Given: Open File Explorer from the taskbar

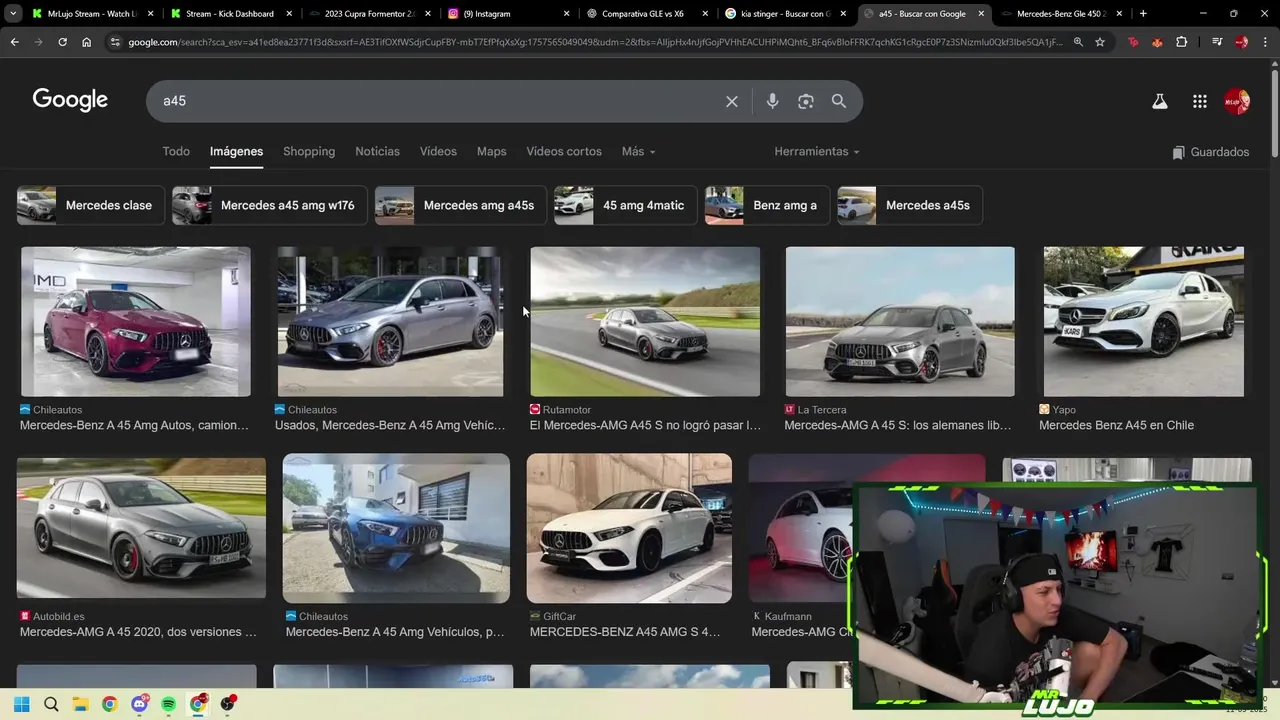Looking at the screenshot, I should [80, 704].
